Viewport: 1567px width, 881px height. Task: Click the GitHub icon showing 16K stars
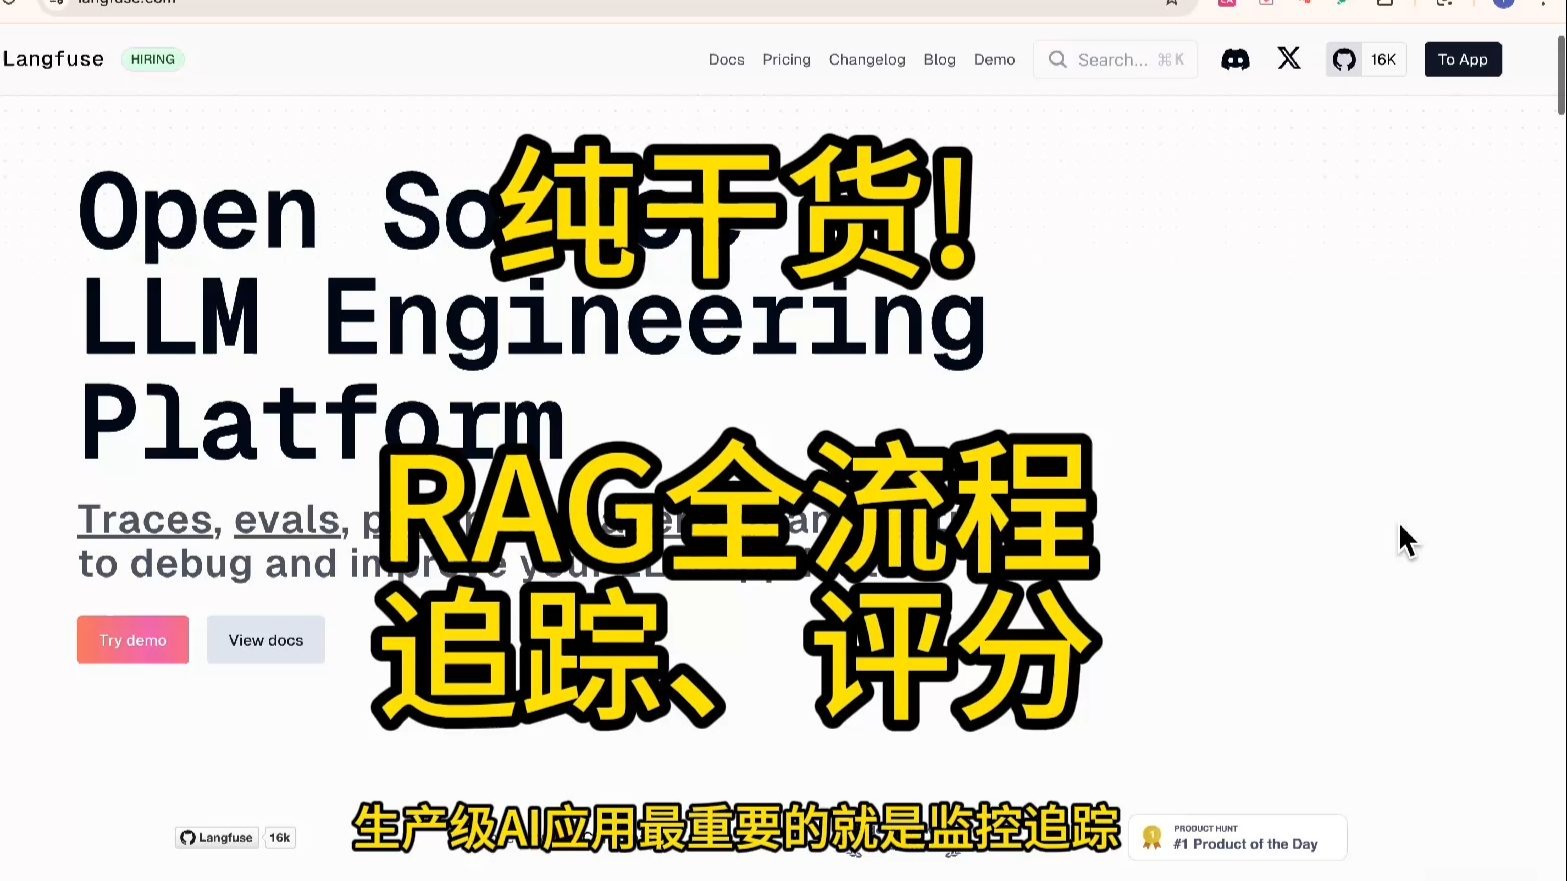(x=1343, y=59)
